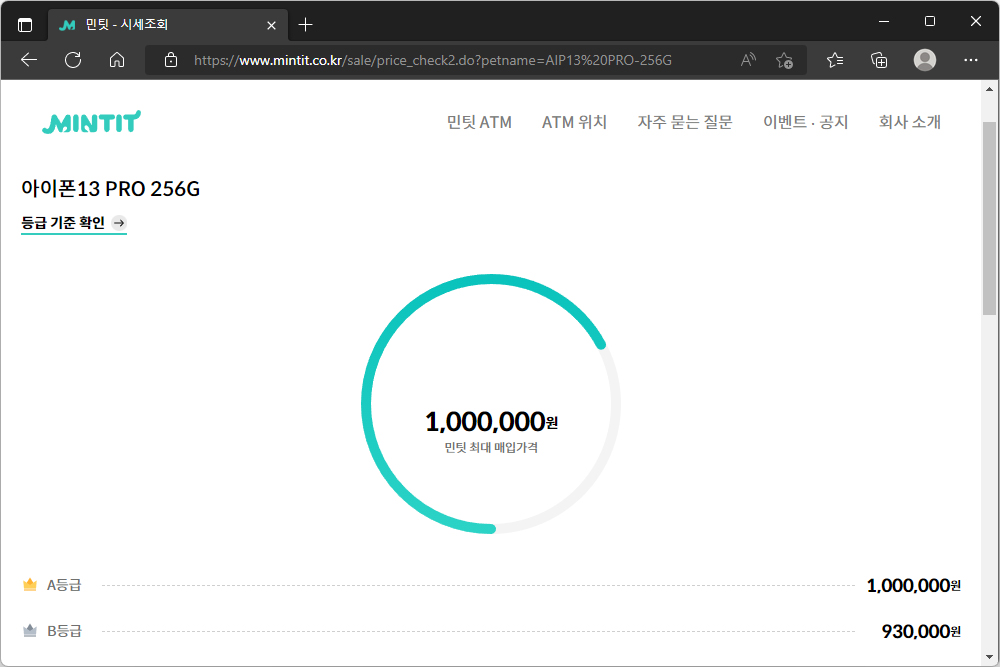Image resolution: width=1000 pixels, height=667 pixels.
Task: Click B등급 price 930,000원
Action: coord(921,631)
